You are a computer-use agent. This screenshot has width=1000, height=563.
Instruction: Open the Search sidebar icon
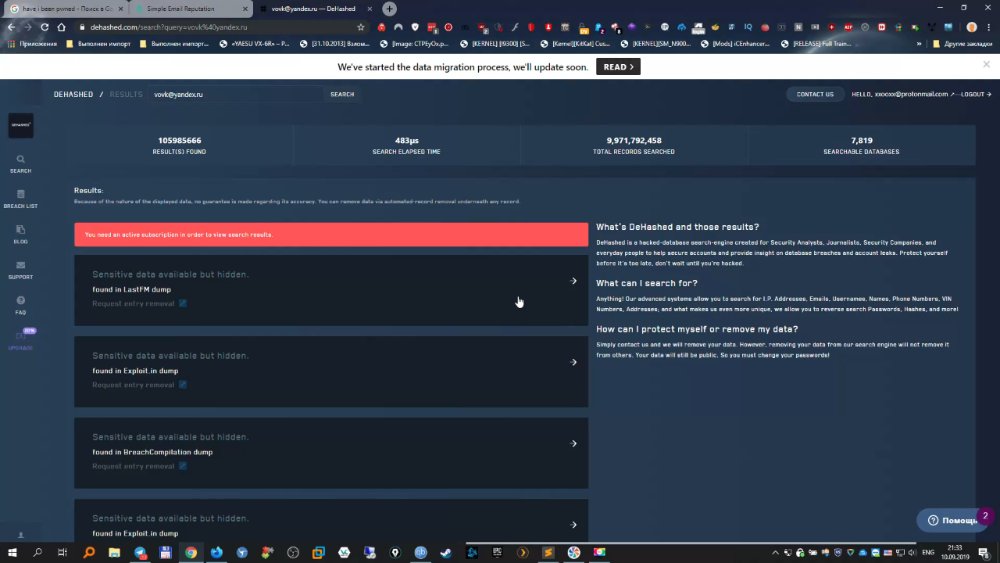click(x=20, y=163)
